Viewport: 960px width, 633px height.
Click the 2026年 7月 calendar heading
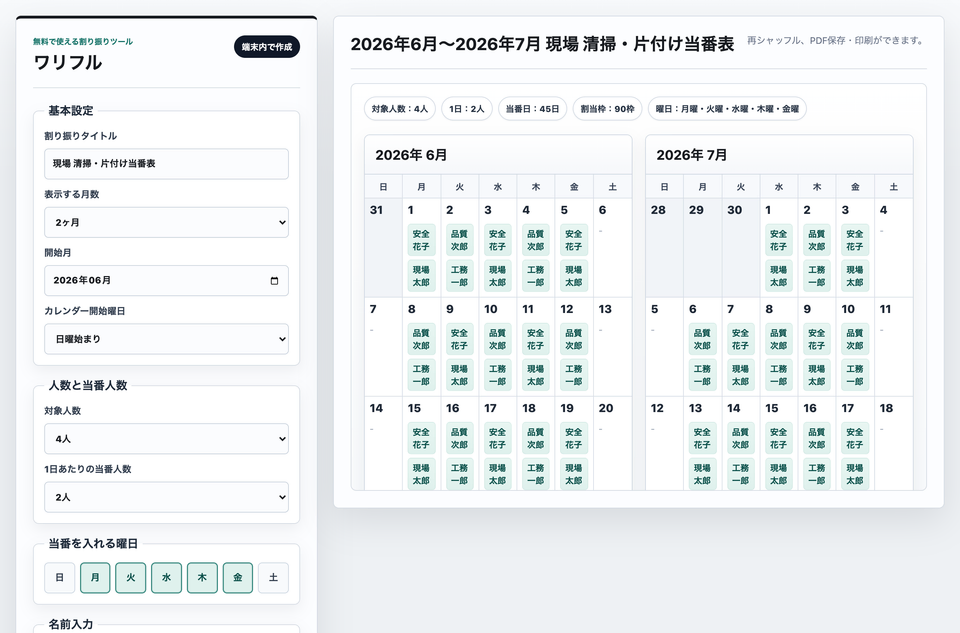pyautogui.click(x=692, y=155)
